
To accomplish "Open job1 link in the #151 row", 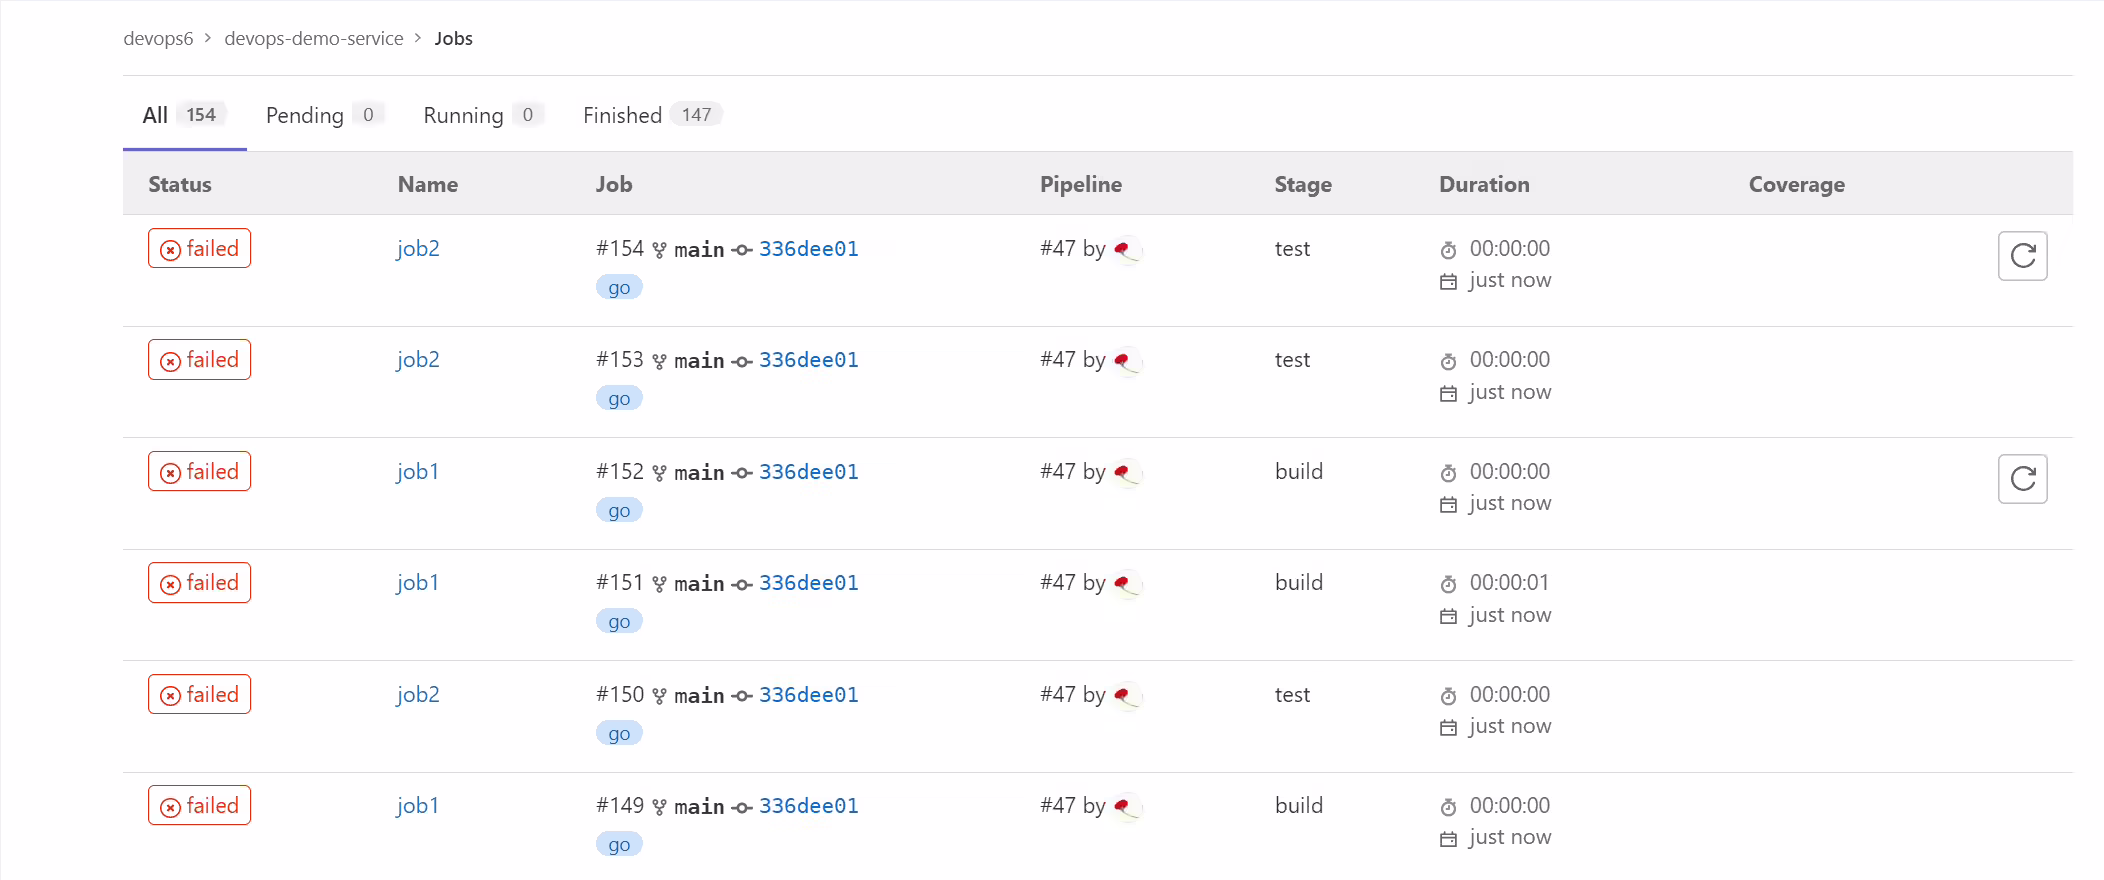I will (x=417, y=582).
